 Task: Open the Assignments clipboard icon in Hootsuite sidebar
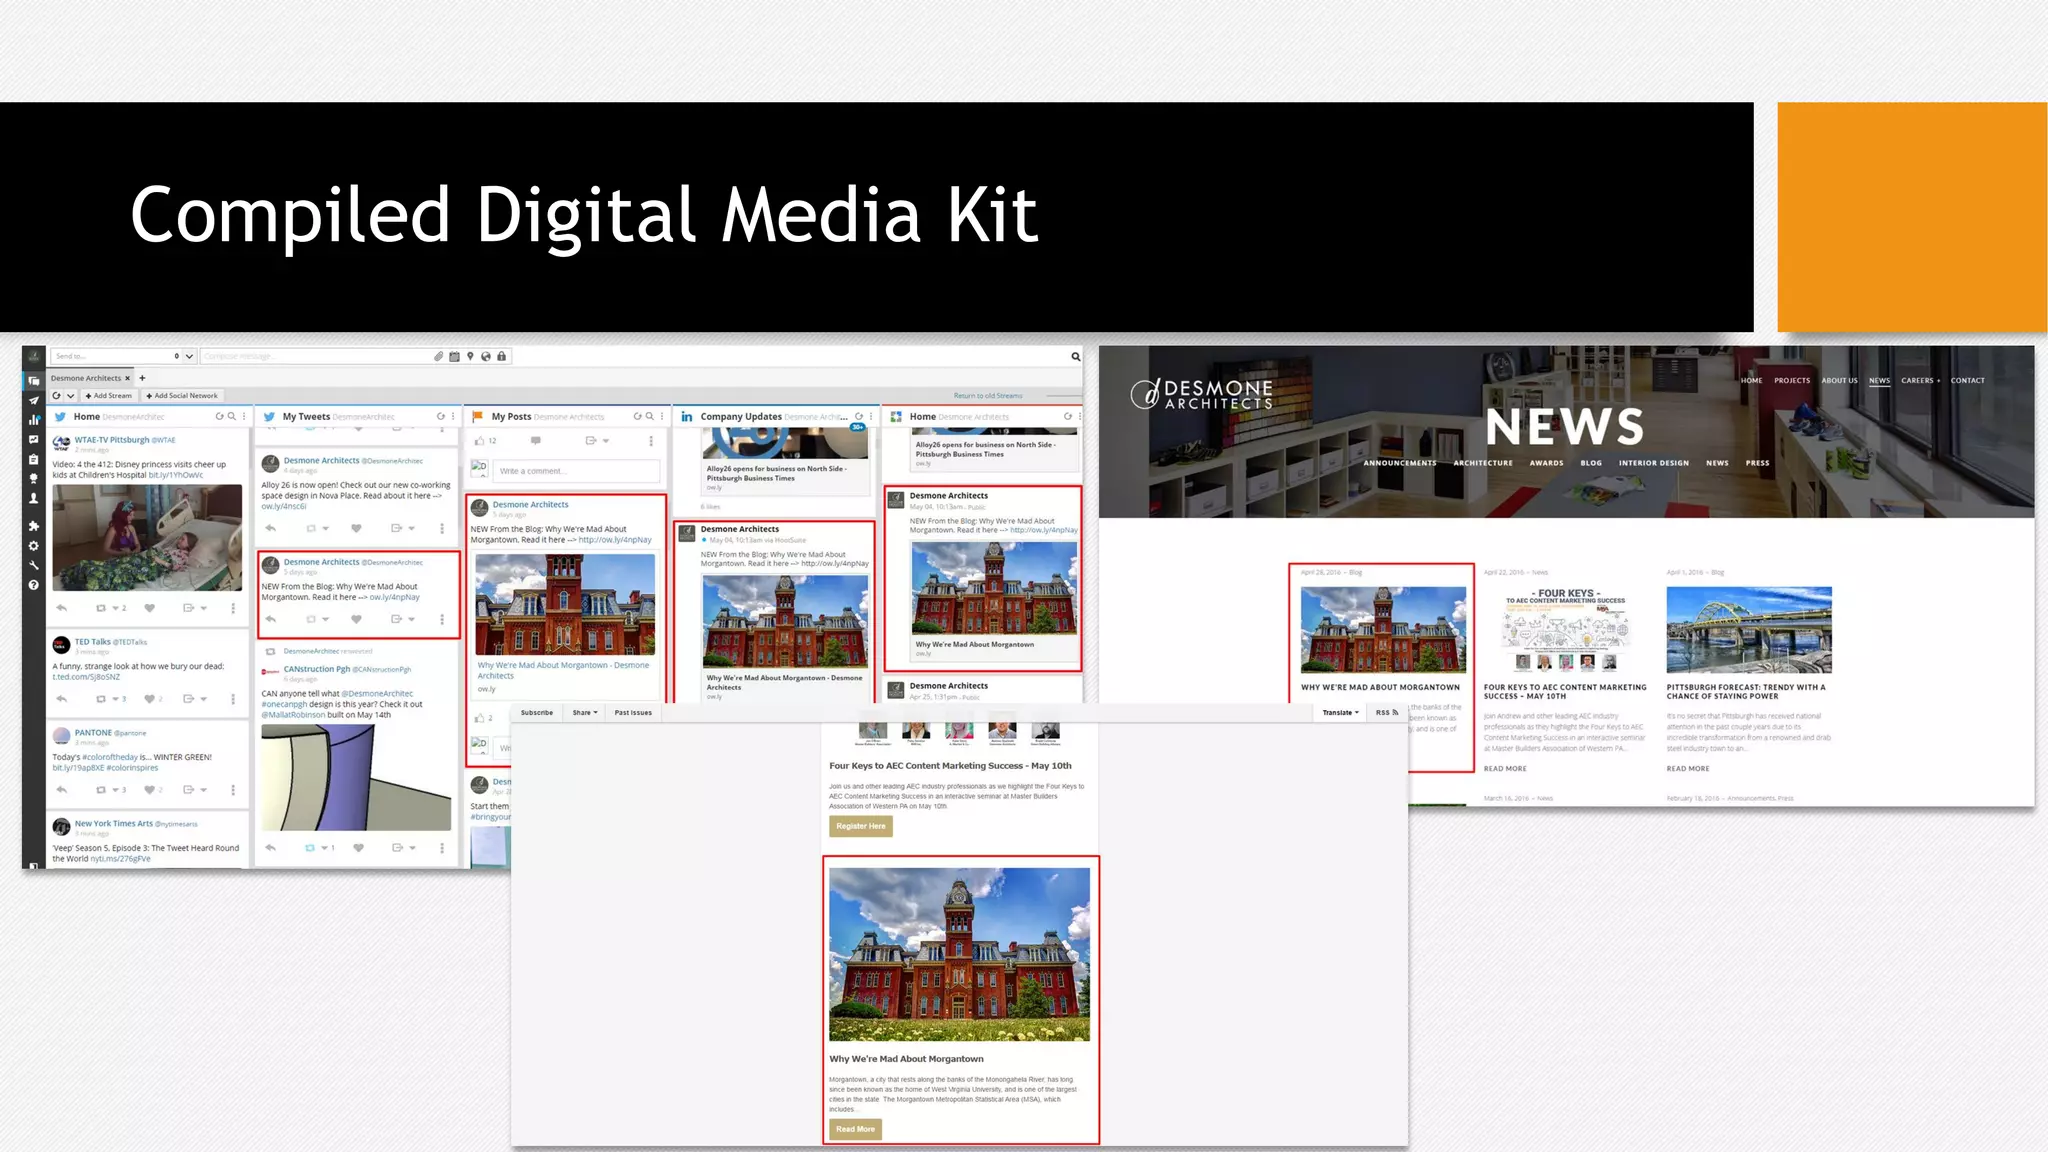[34, 459]
